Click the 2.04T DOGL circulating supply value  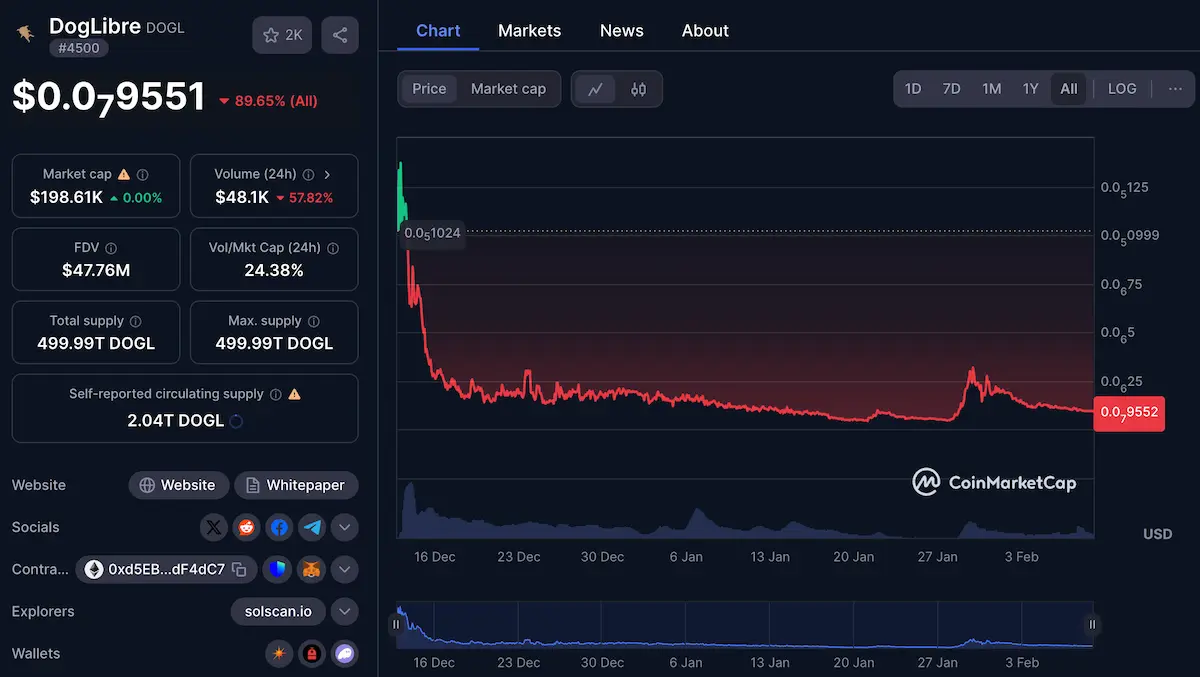175,420
